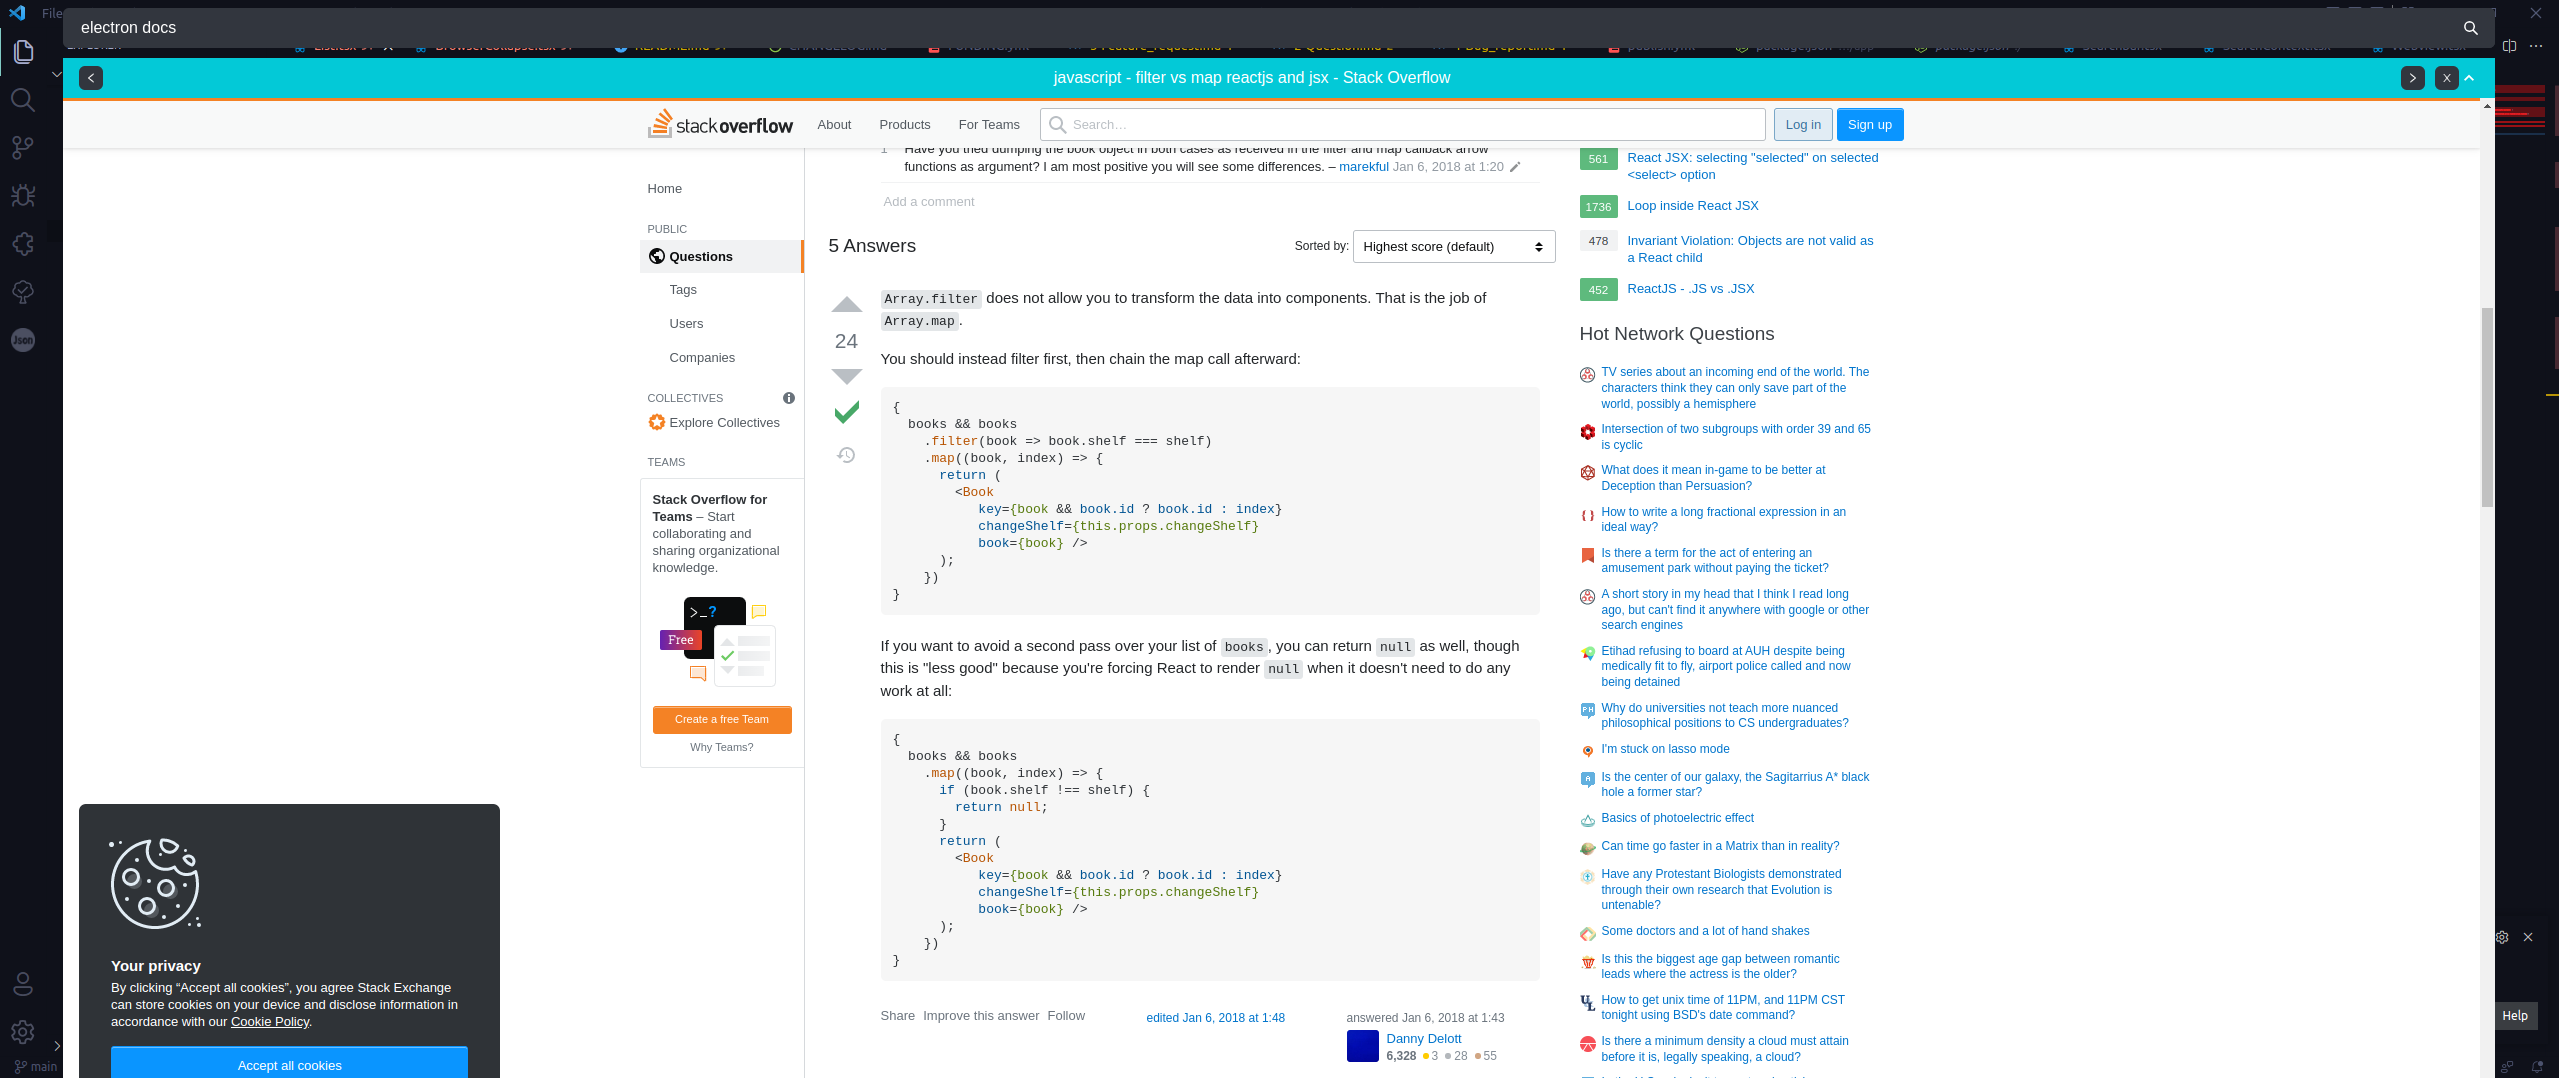Open the Source Control view icon
The width and height of the screenshot is (2559, 1078).
tap(23, 148)
